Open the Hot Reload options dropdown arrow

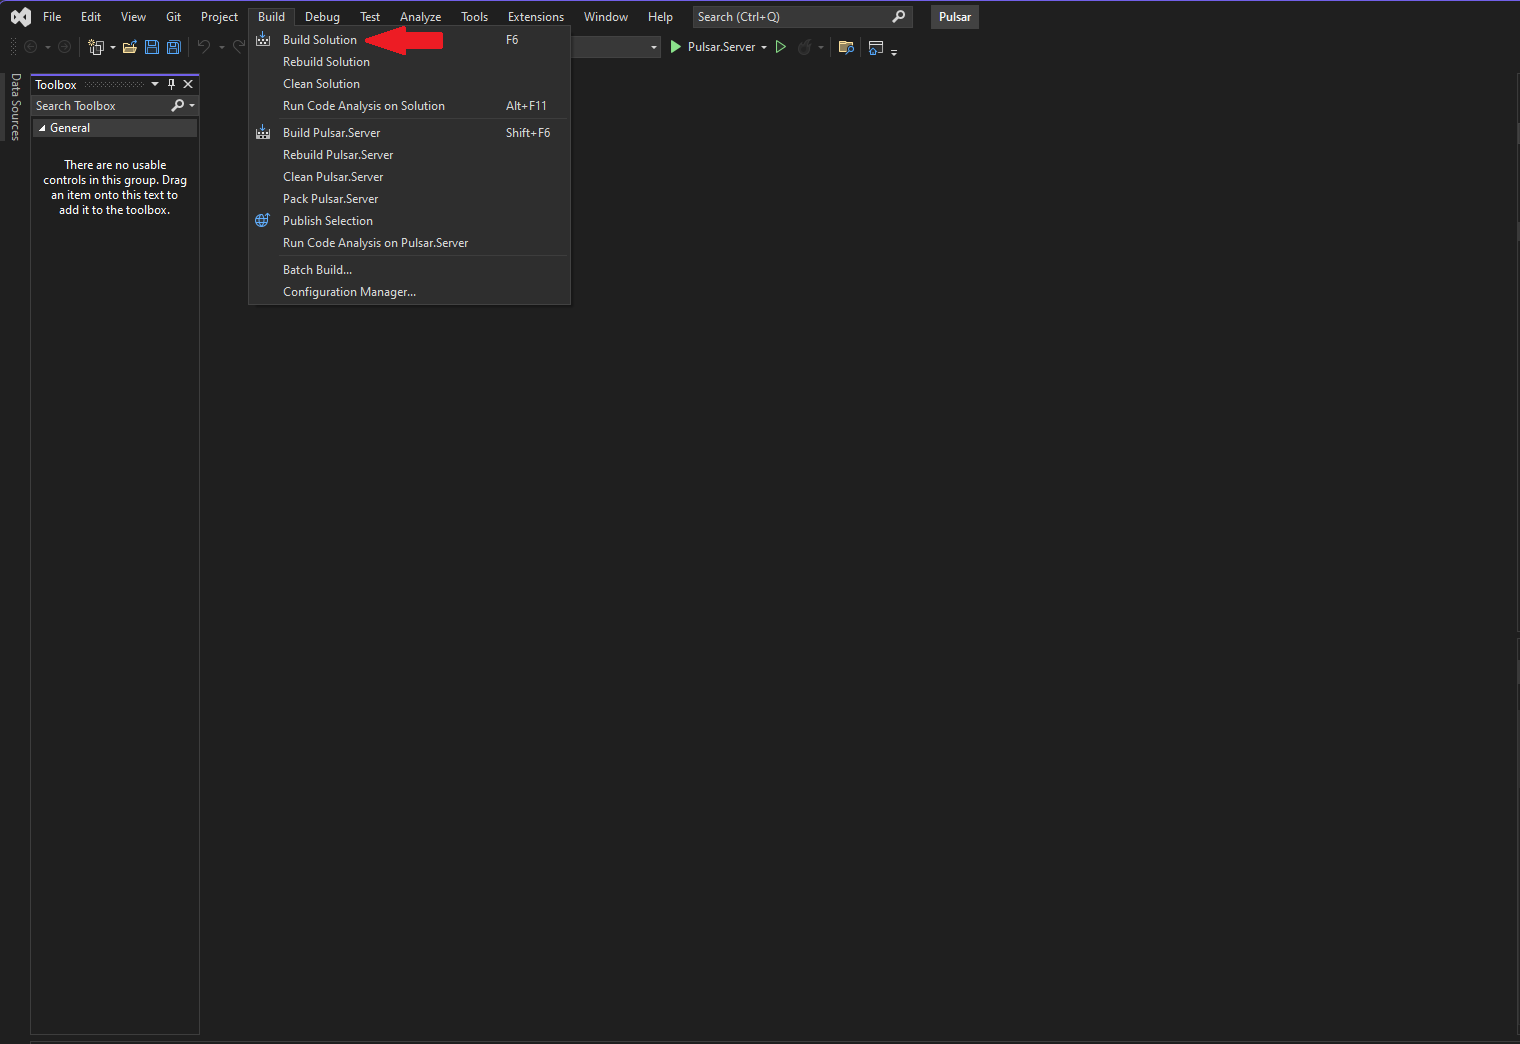point(821,48)
